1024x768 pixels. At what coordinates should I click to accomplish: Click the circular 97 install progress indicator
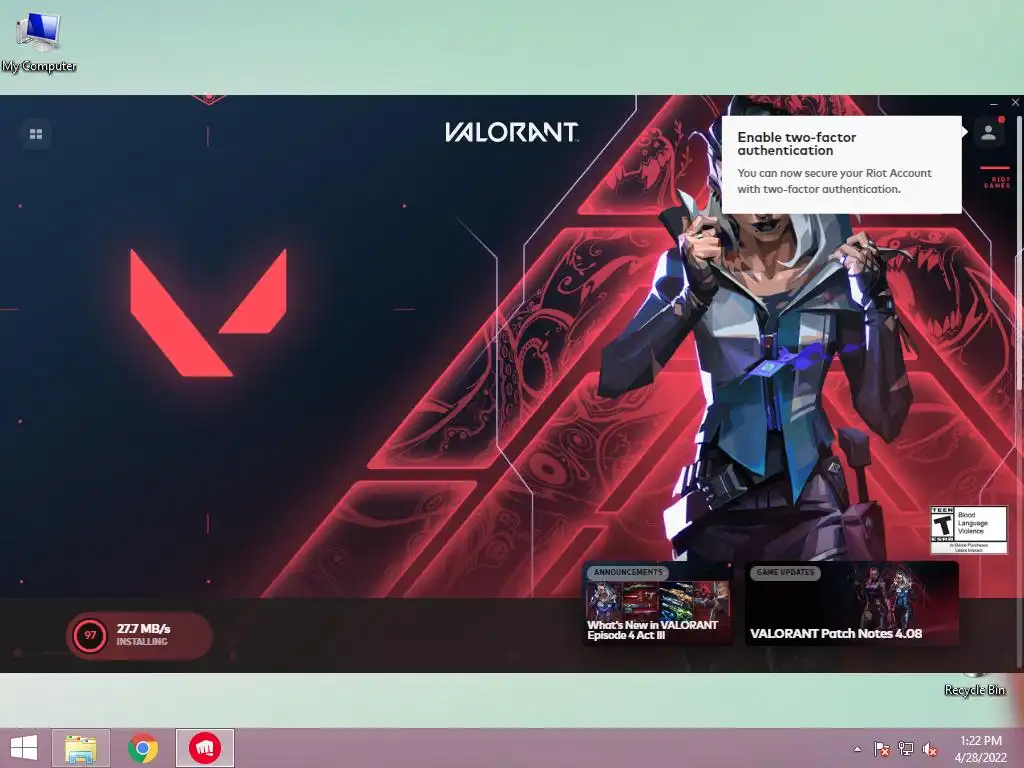pyautogui.click(x=89, y=635)
